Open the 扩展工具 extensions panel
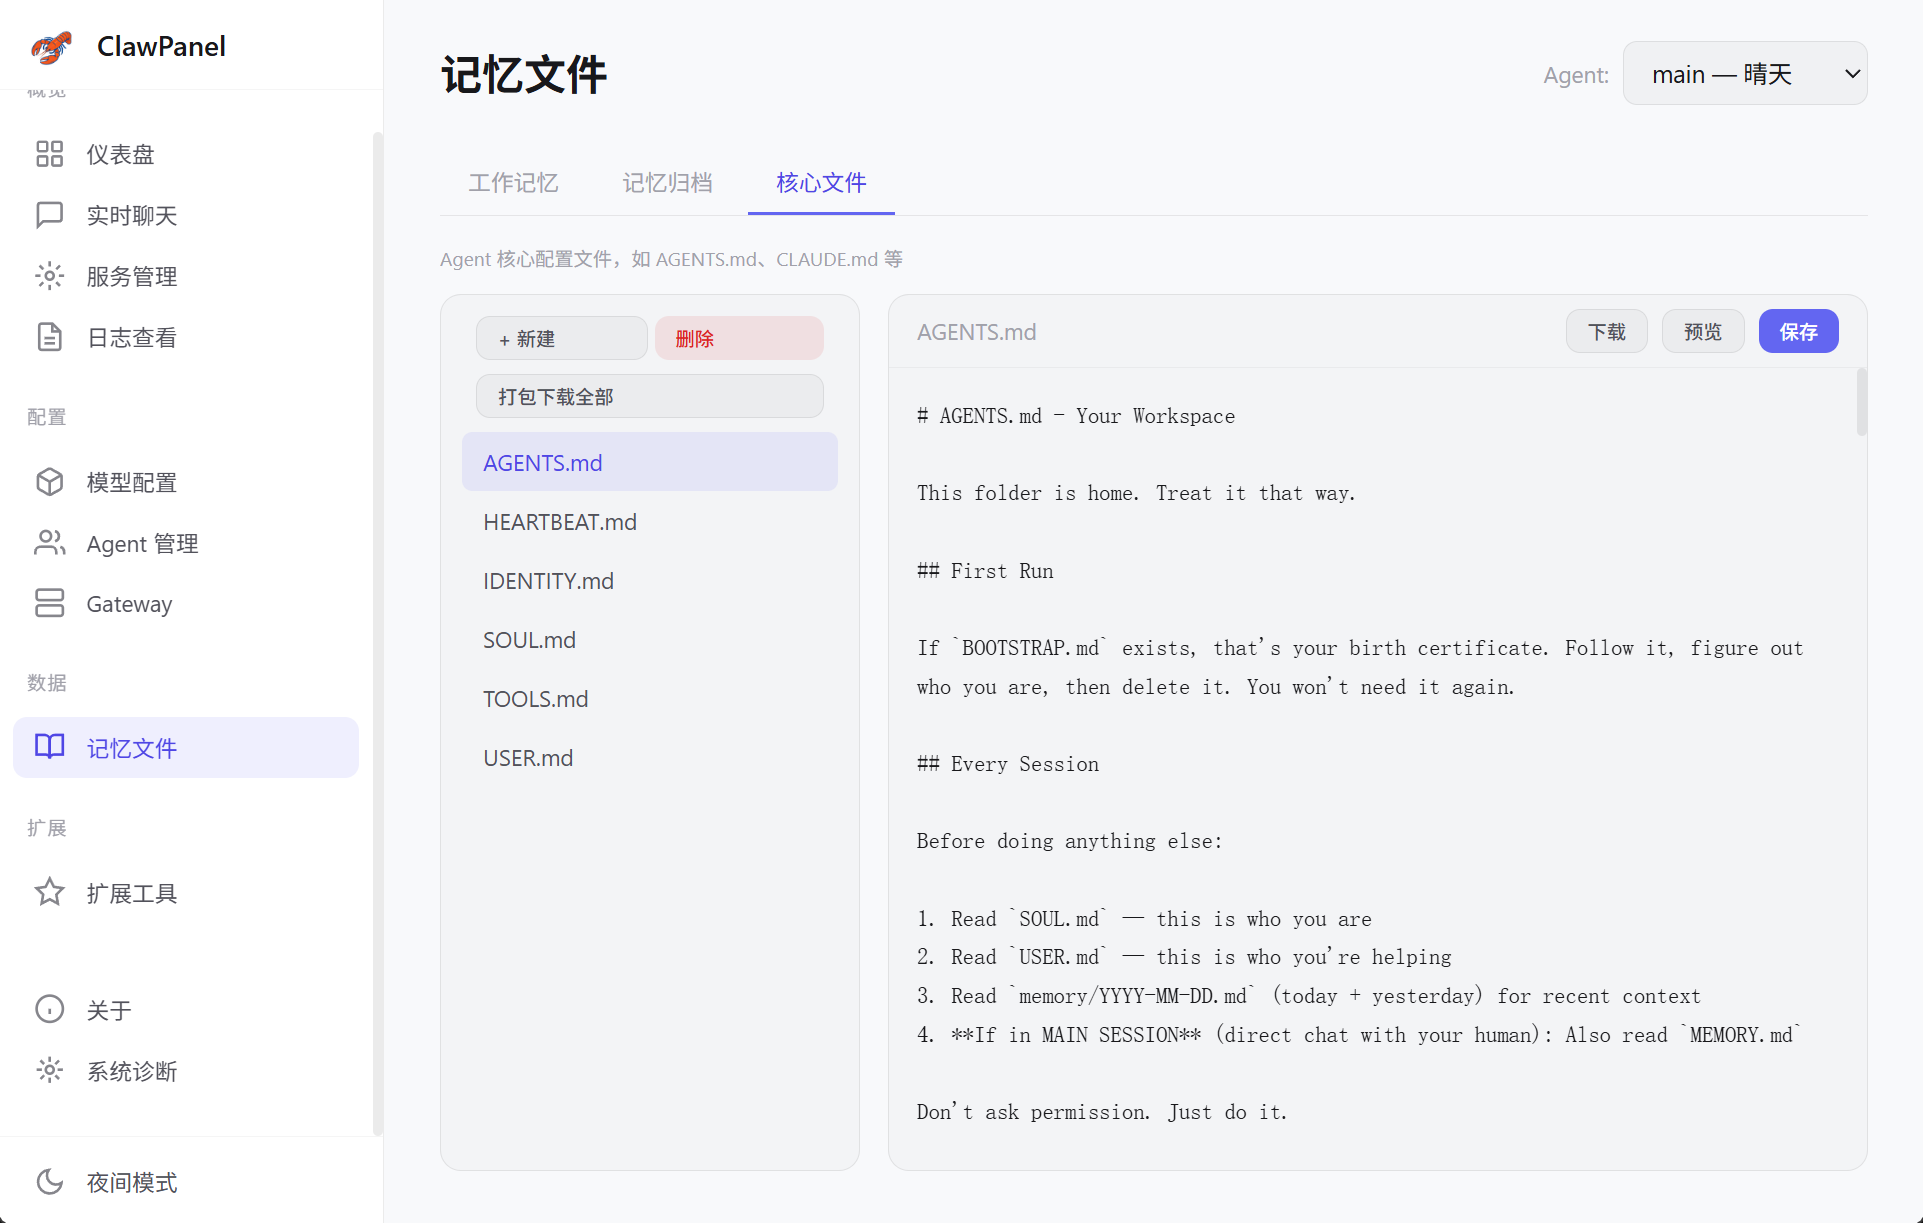 click(x=133, y=893)
